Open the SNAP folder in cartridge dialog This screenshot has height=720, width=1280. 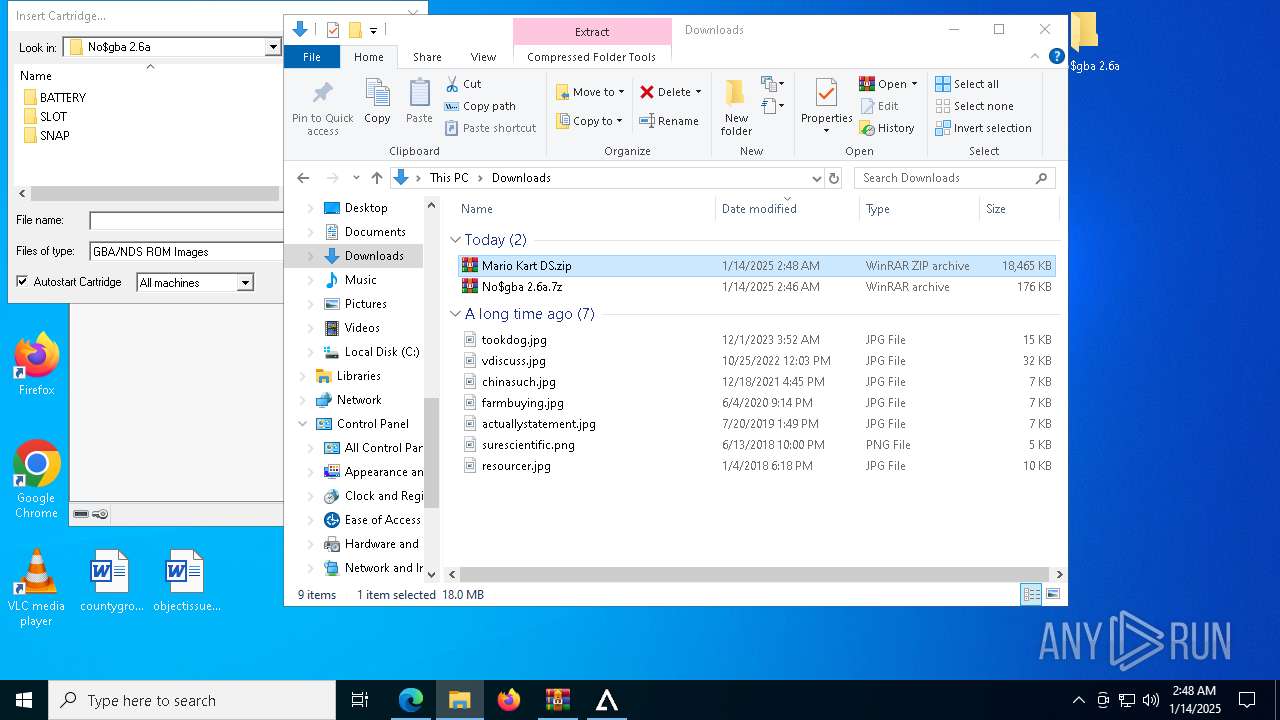(x=46, y=136)
